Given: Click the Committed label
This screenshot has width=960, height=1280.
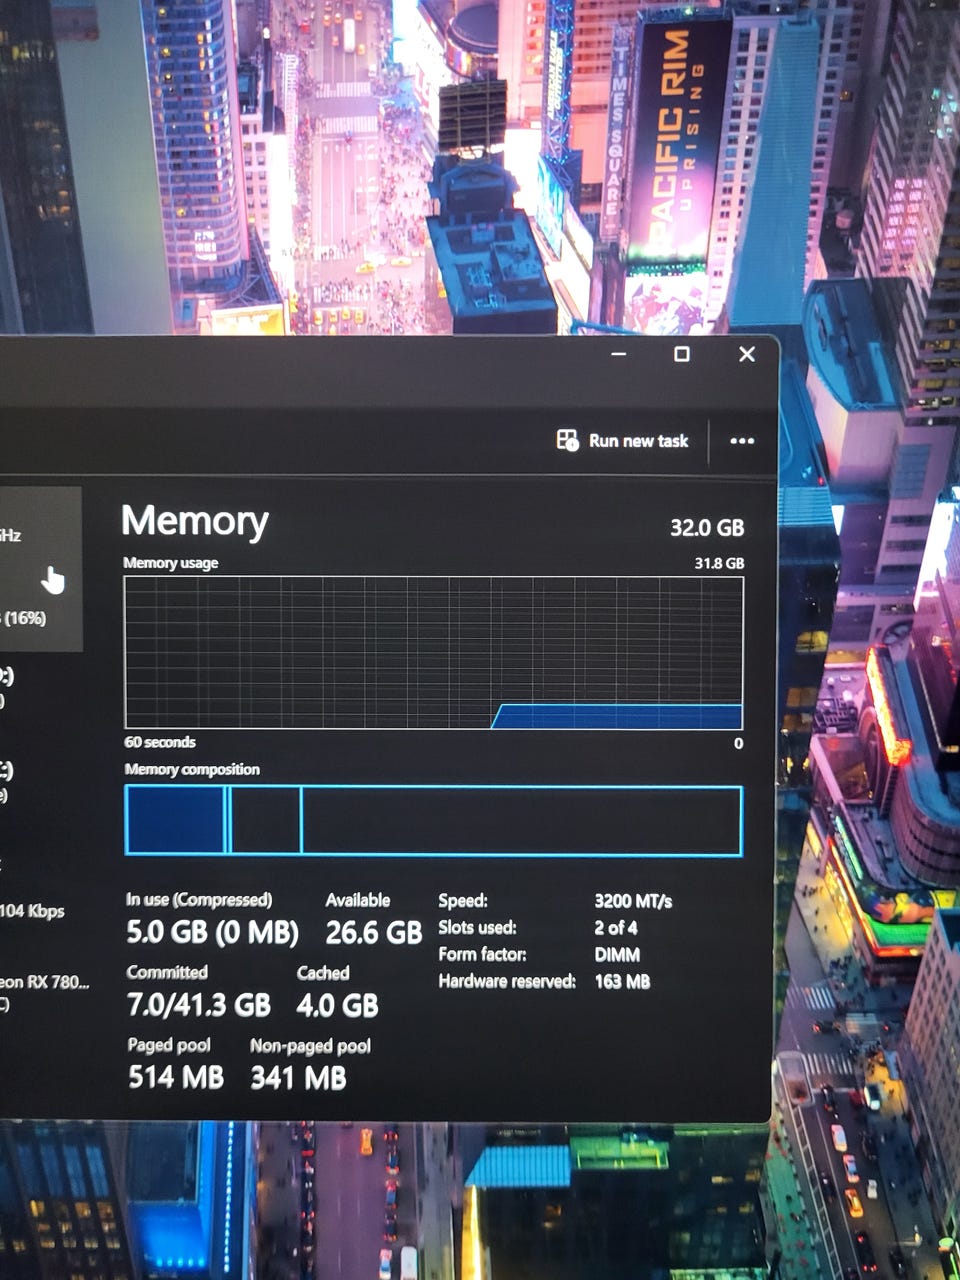Looking at the screenshot, I should [x=167, y=972].
